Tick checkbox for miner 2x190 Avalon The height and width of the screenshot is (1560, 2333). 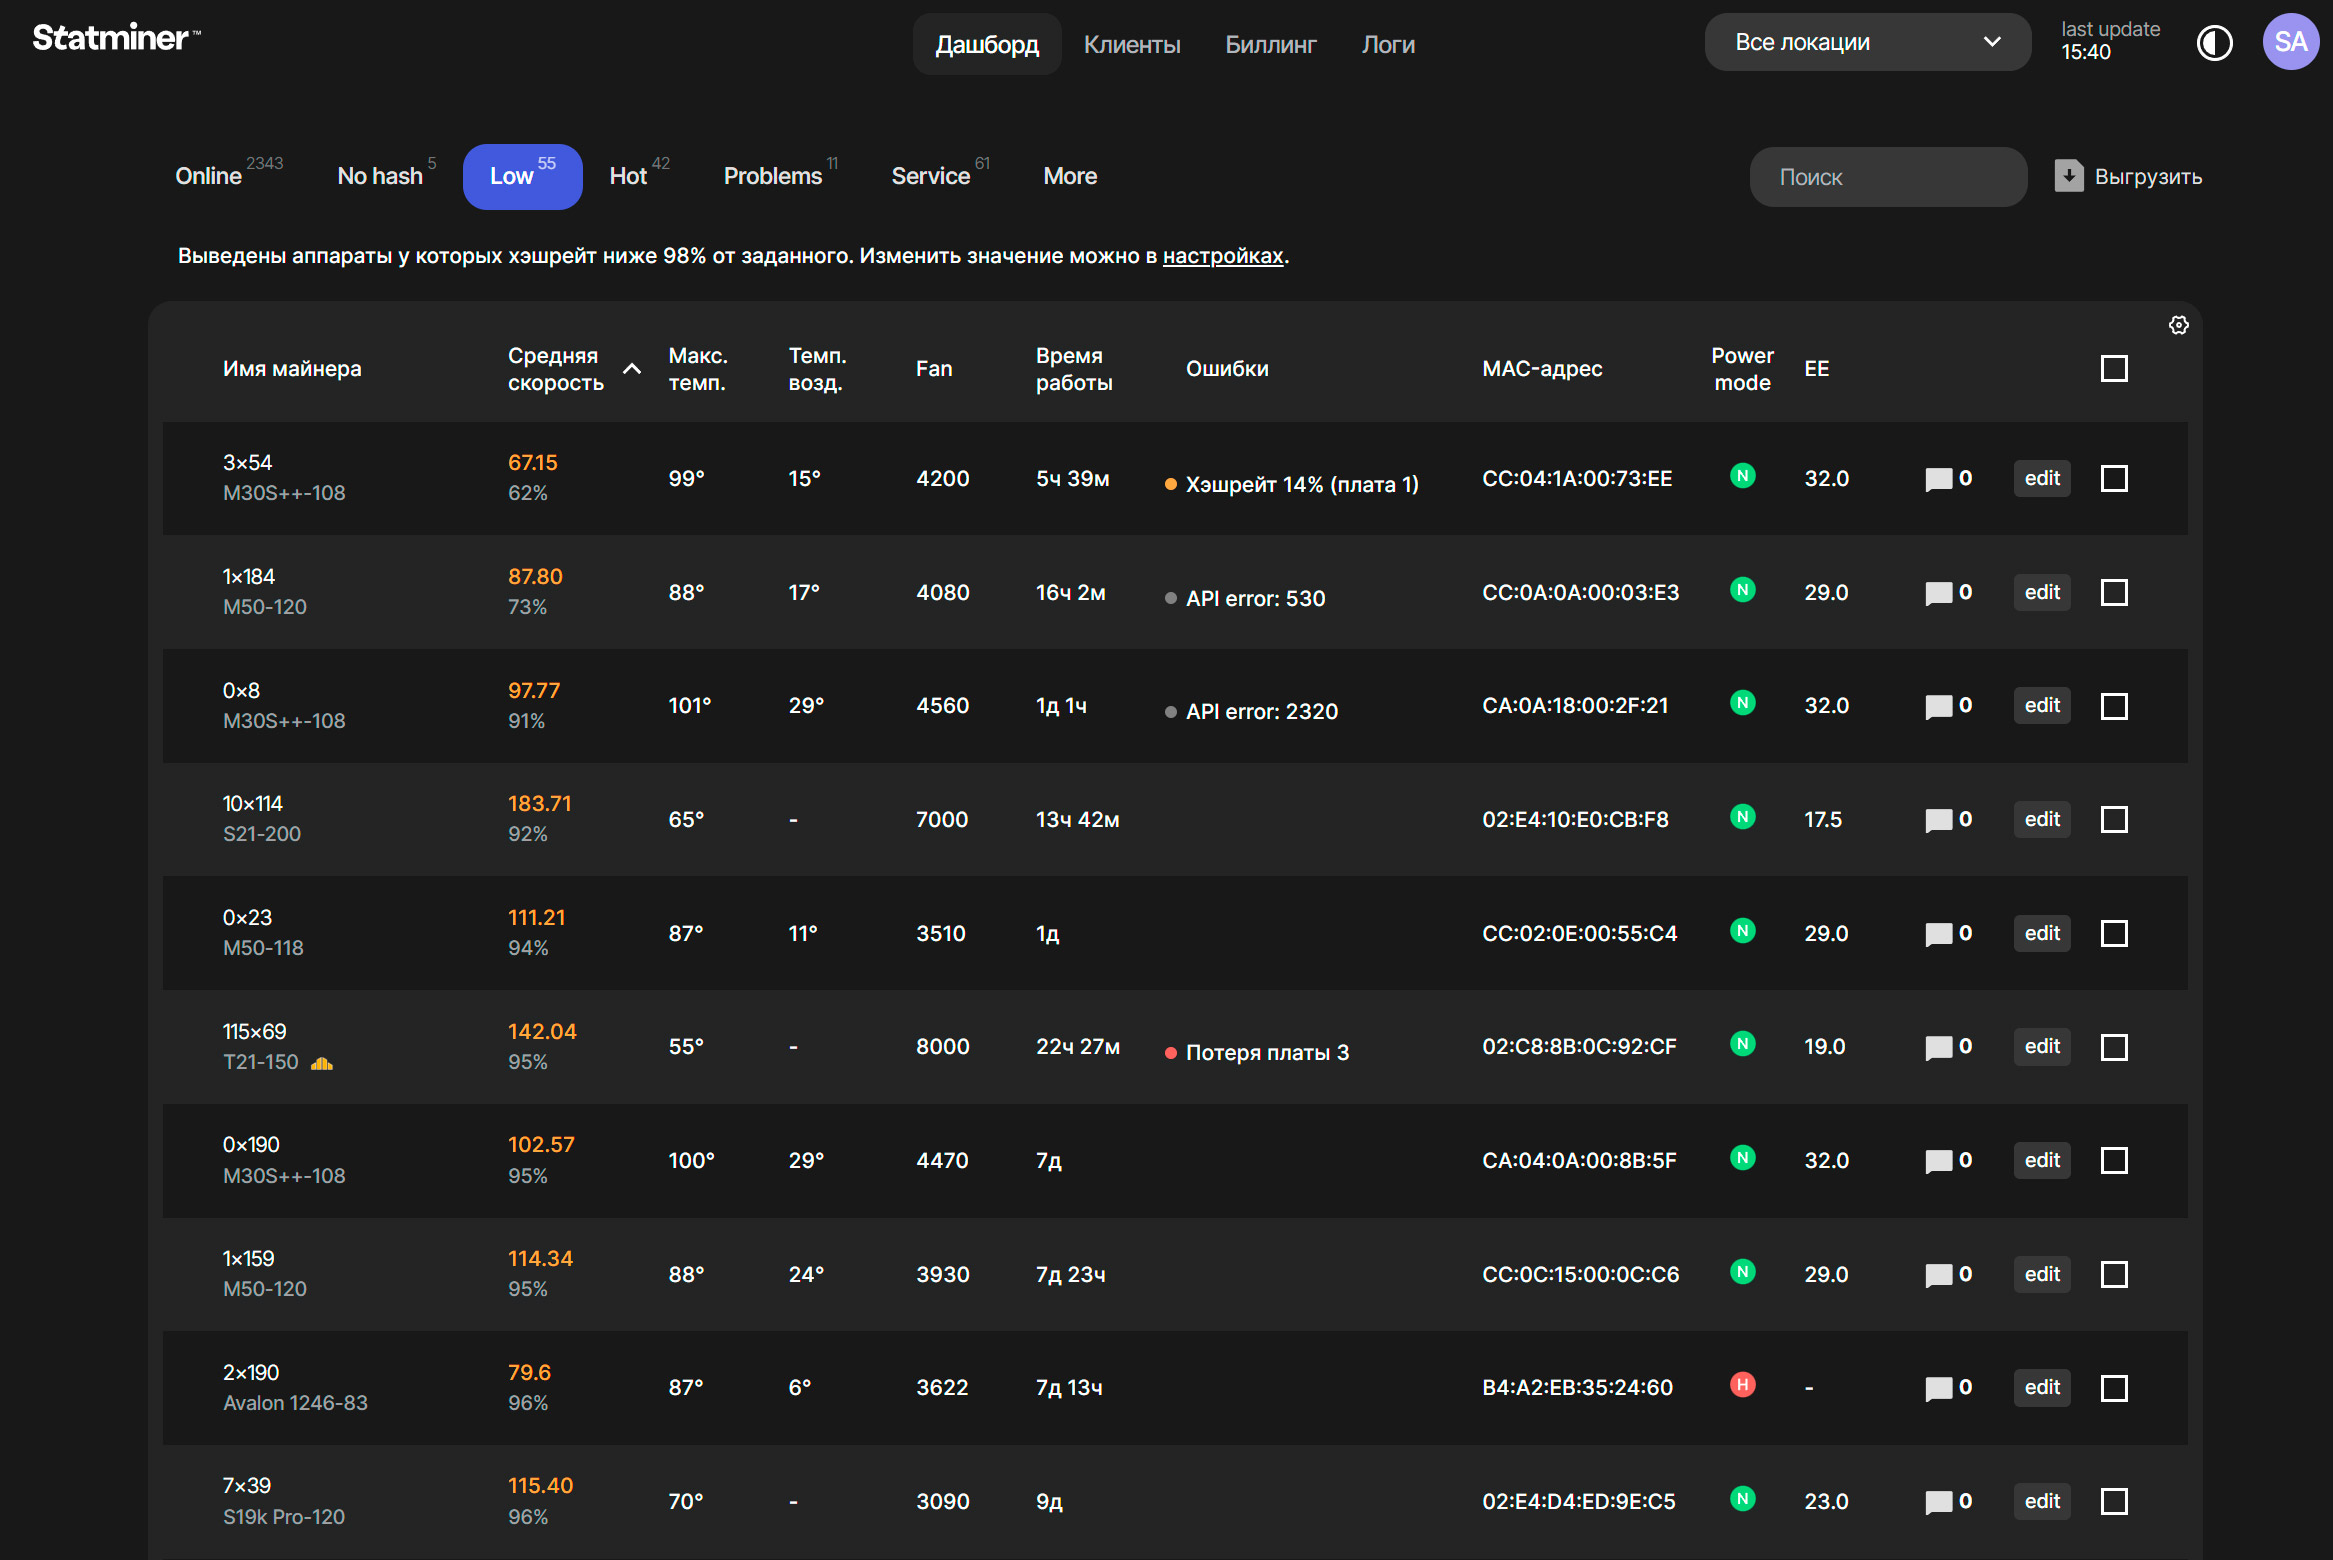pyautogui.click(x=2114, y=1388)
